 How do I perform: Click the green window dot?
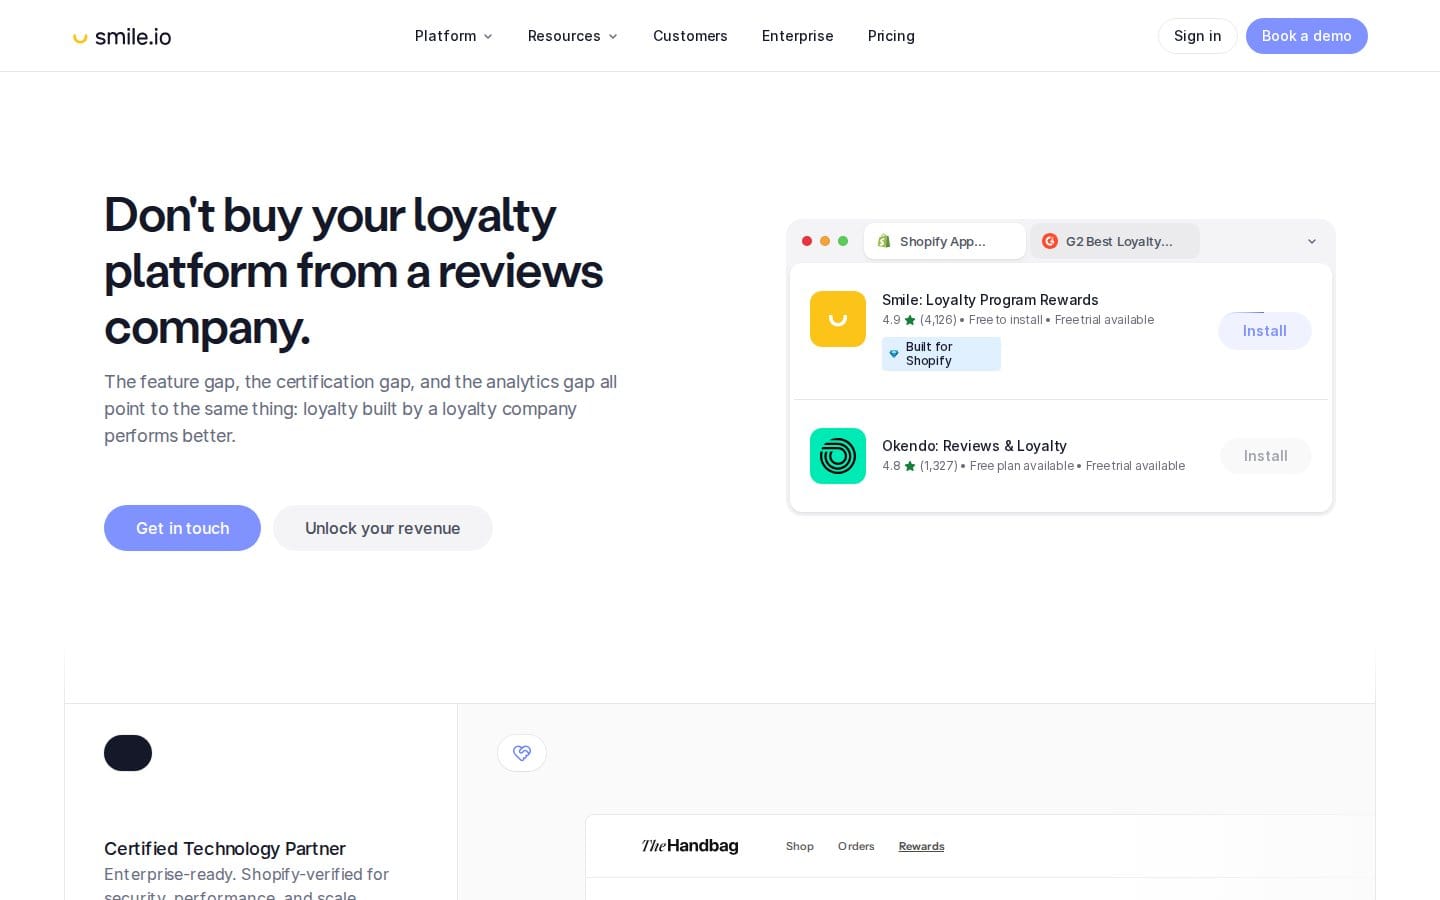pos(843,241)
